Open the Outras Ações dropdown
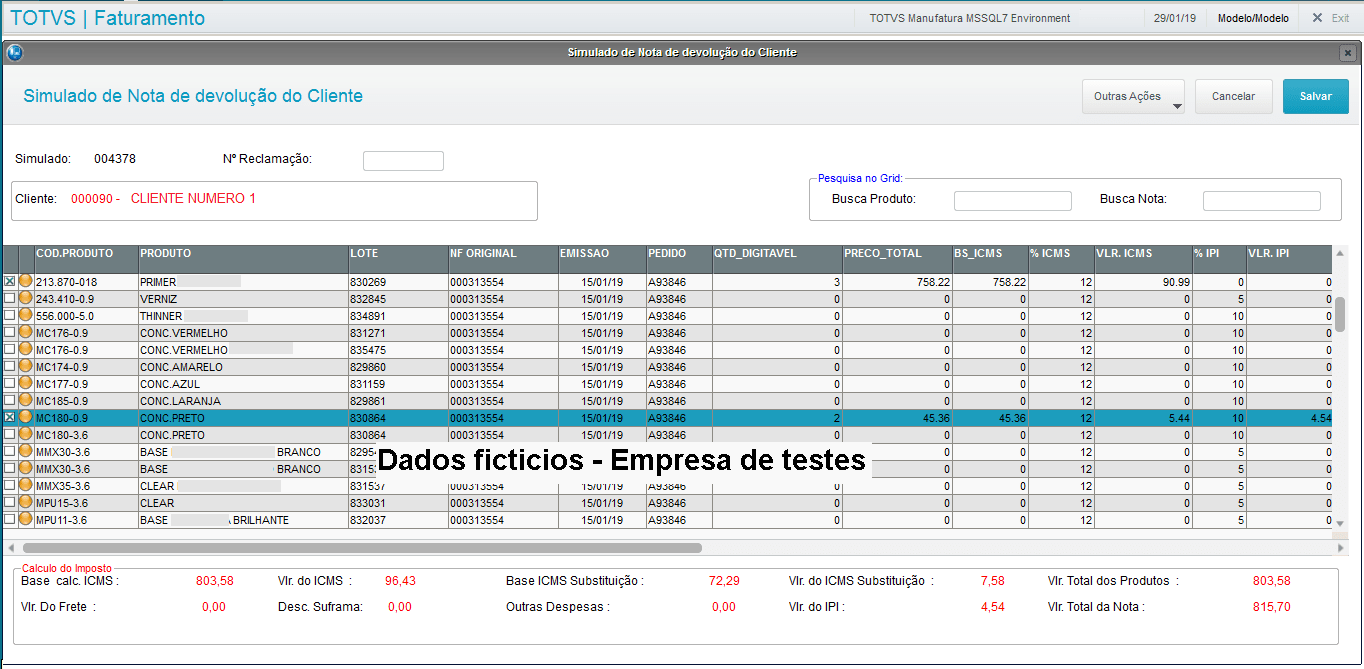This screenshot has height=669, width=1364. tap(1133, 97)
